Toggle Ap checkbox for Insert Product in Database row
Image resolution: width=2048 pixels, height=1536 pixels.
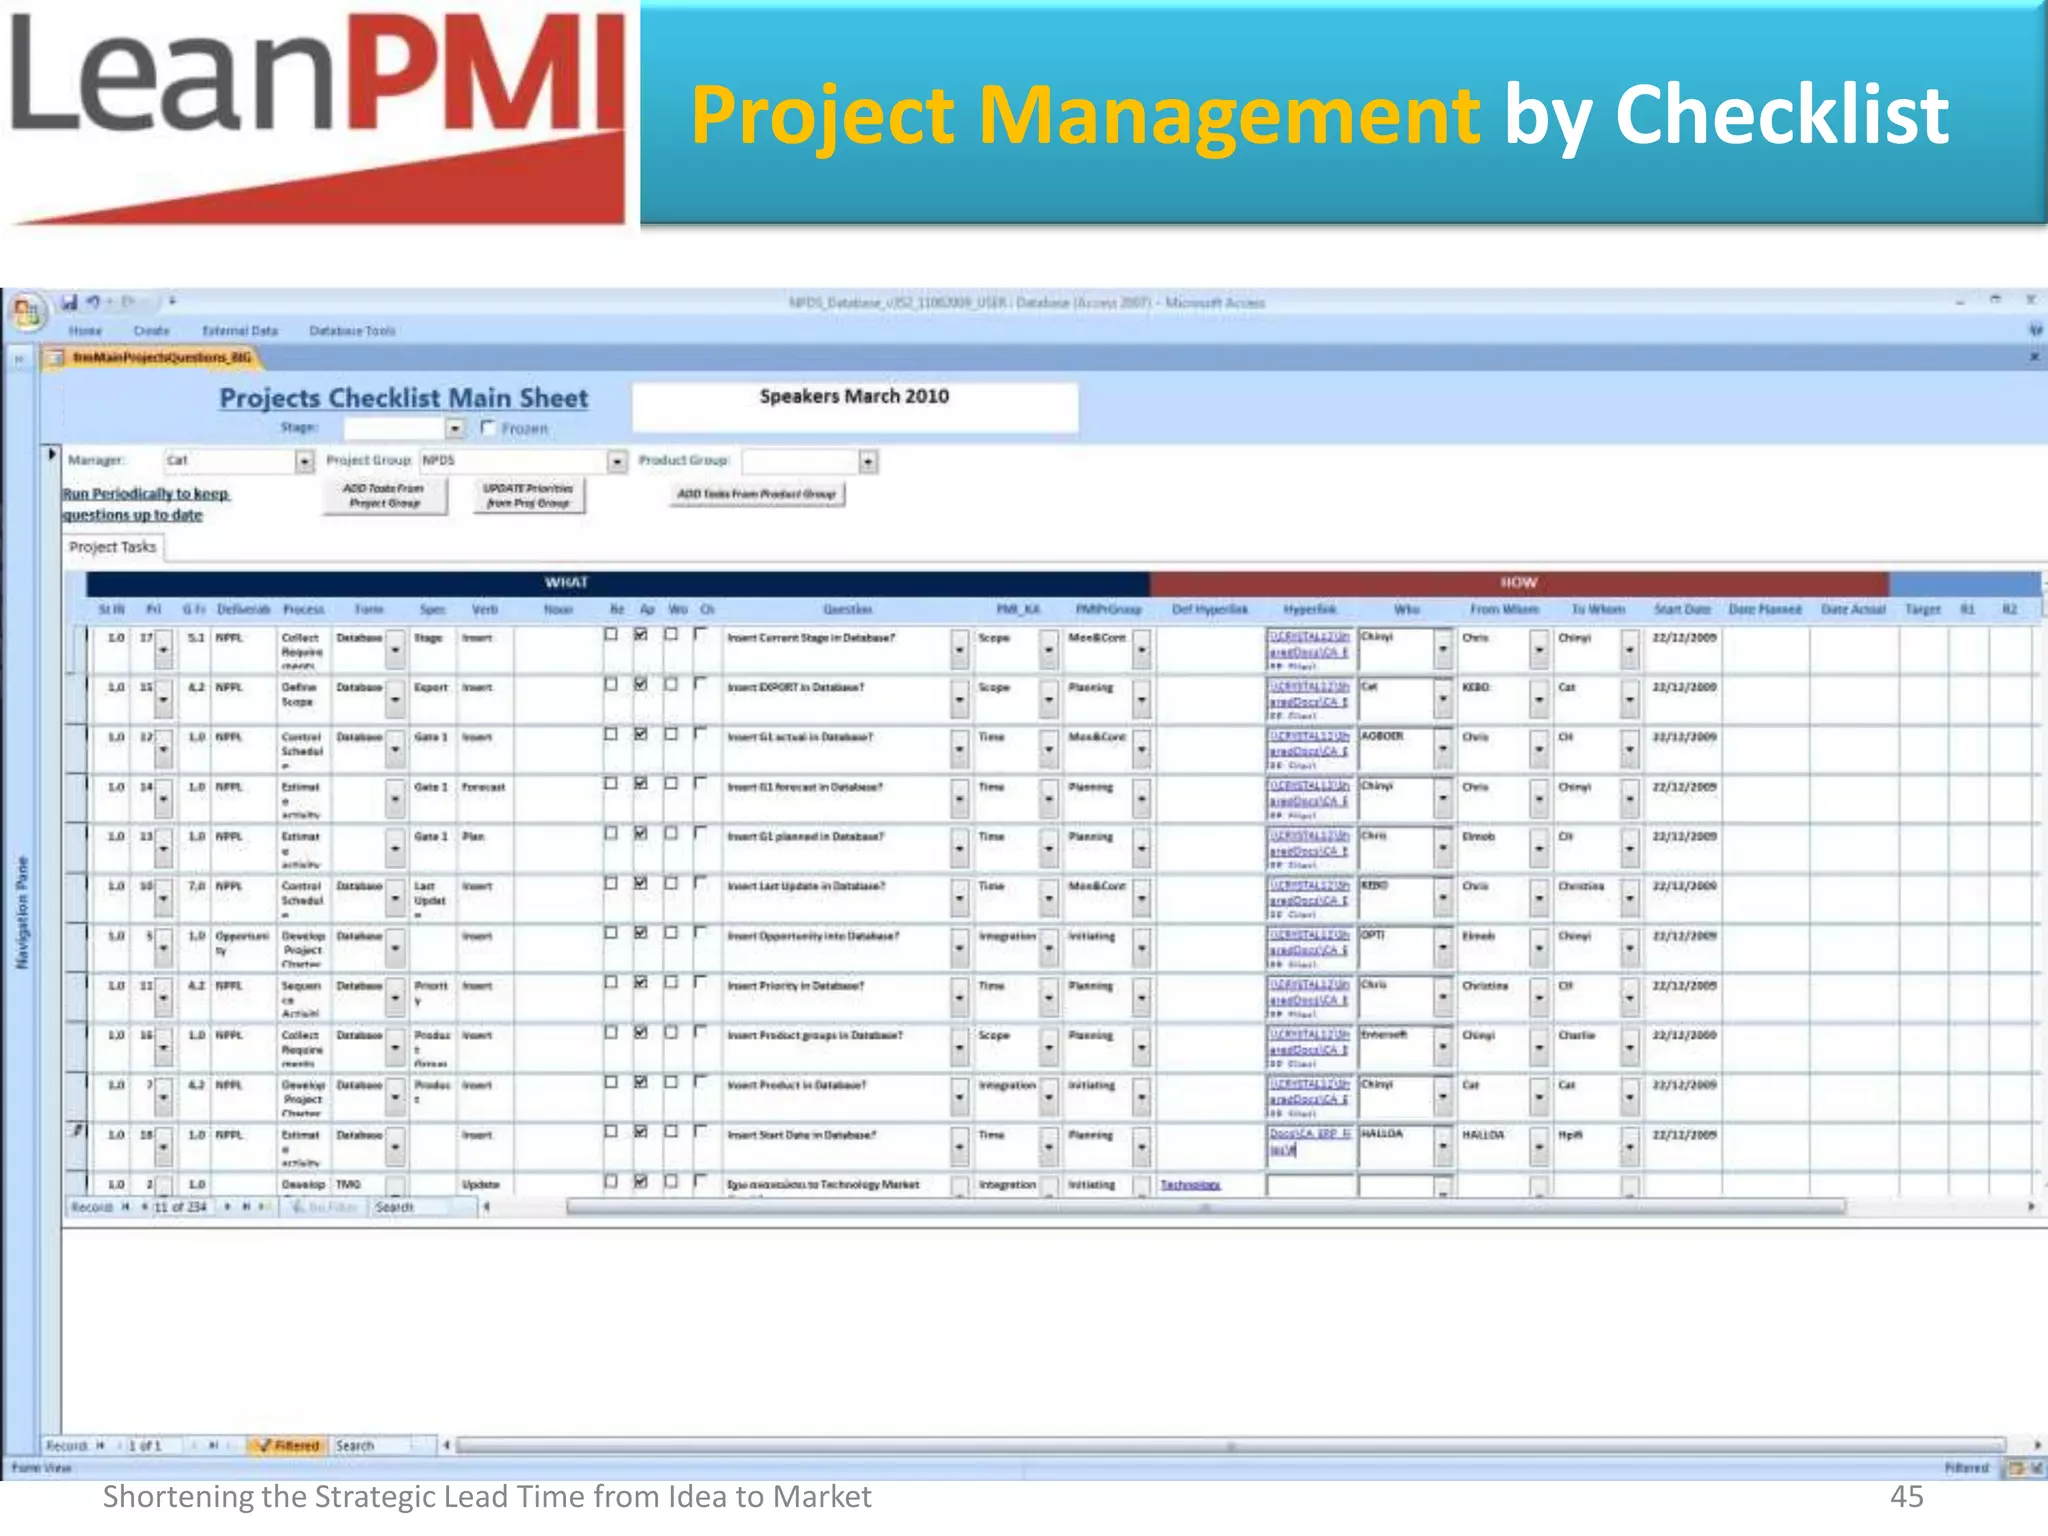click(641, 1082)
